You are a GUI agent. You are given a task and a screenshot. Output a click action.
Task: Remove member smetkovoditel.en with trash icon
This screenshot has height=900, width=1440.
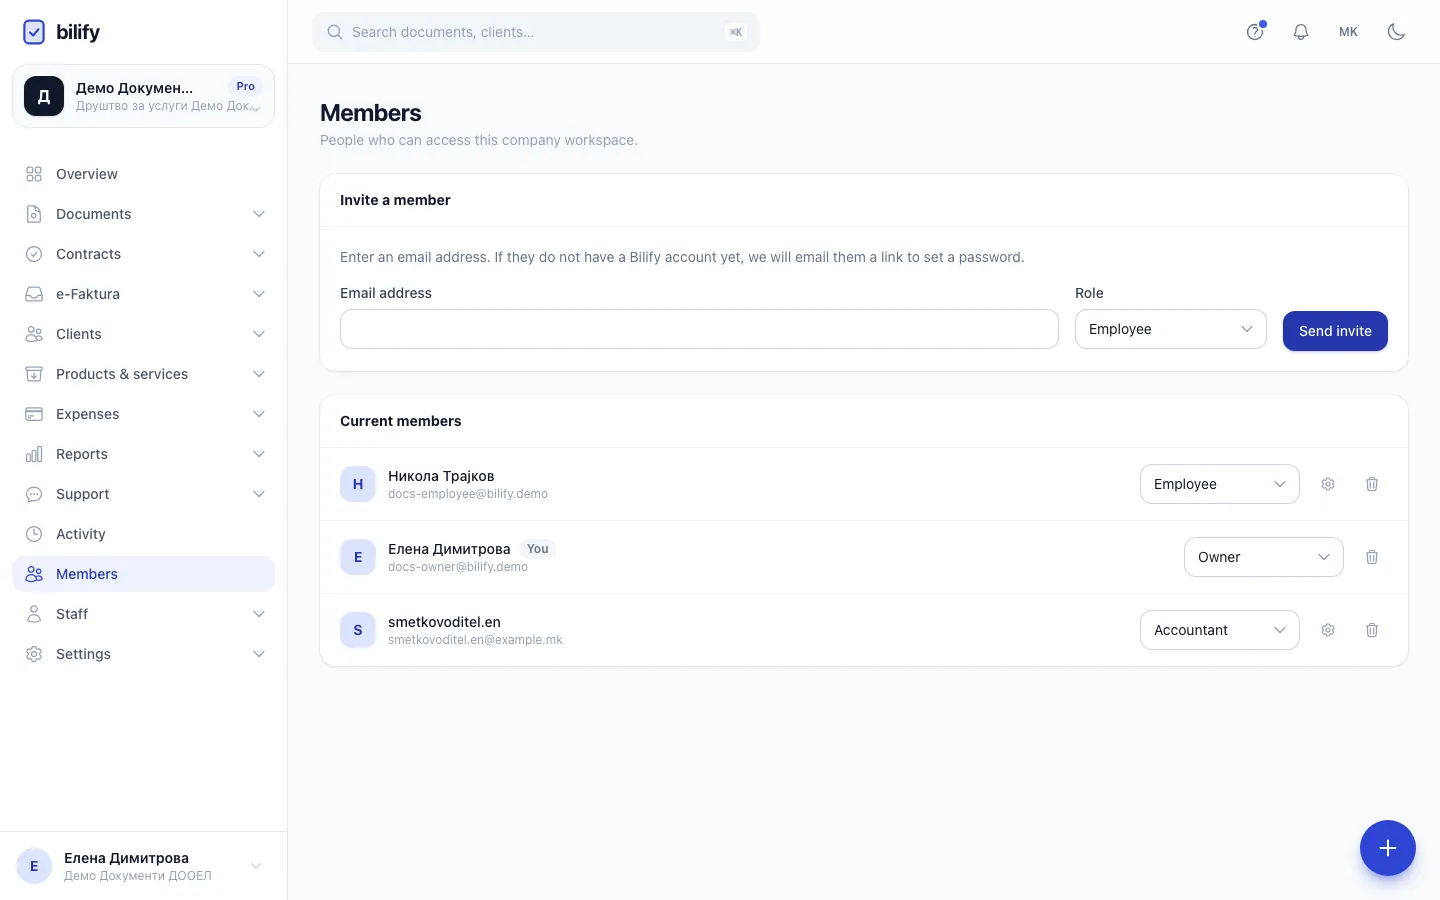coord(1372,630)
